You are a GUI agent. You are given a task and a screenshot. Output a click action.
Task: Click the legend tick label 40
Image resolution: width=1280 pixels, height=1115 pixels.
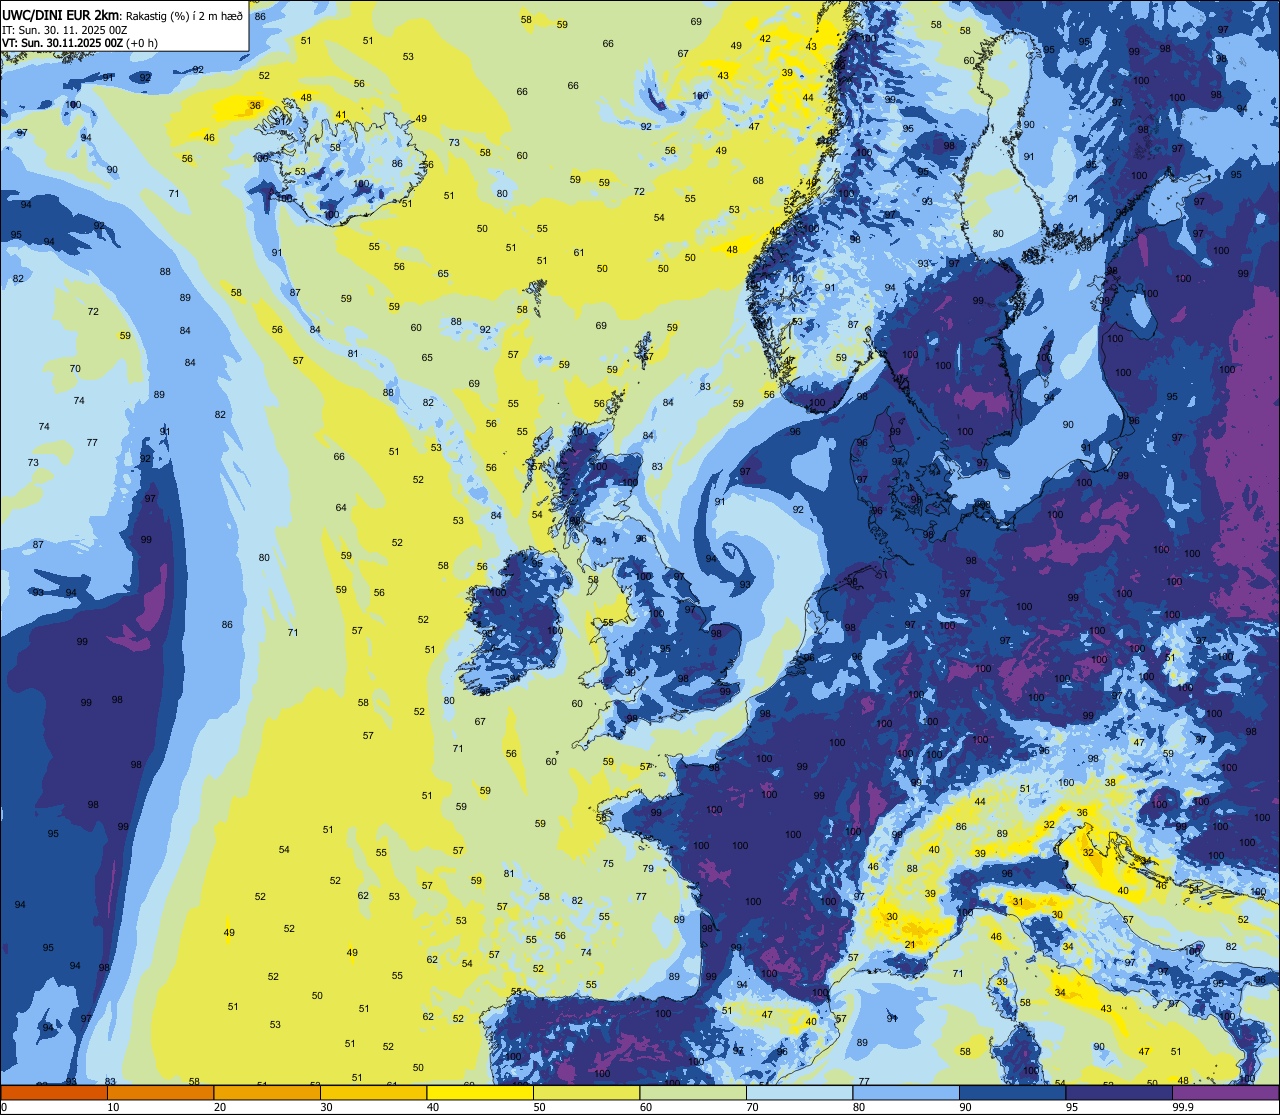point(433,1107)
